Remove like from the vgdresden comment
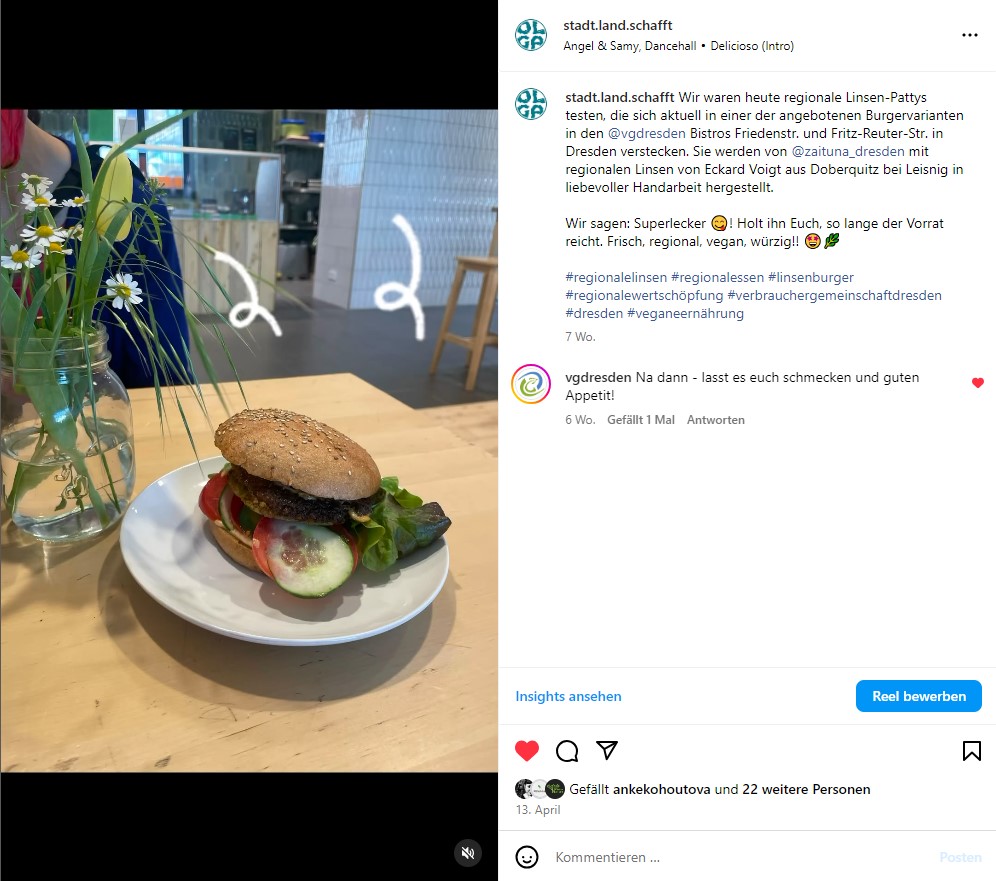Screen dimensions: 996x881 point(978,382)
